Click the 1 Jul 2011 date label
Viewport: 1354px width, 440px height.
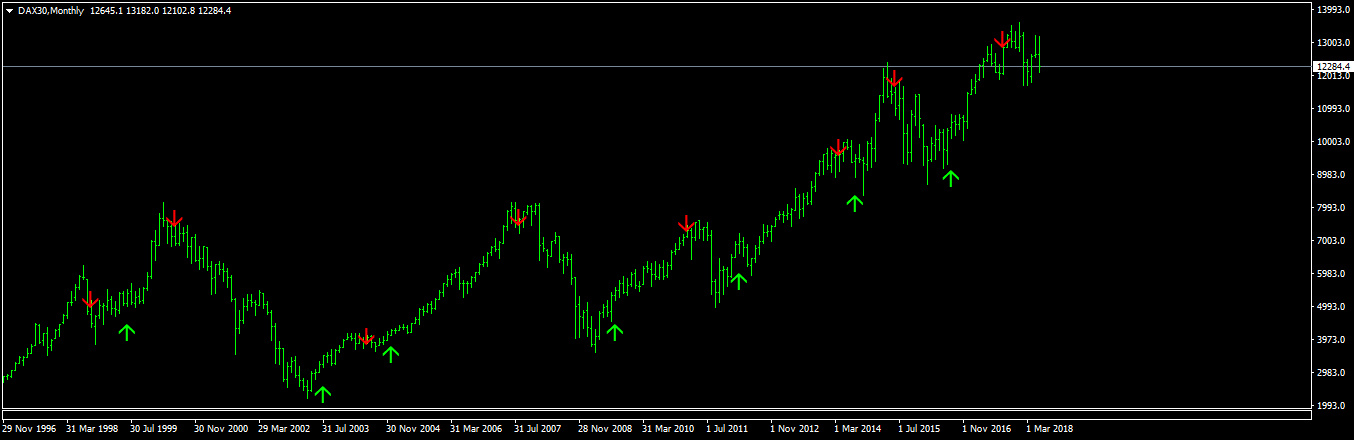(729, 428)
